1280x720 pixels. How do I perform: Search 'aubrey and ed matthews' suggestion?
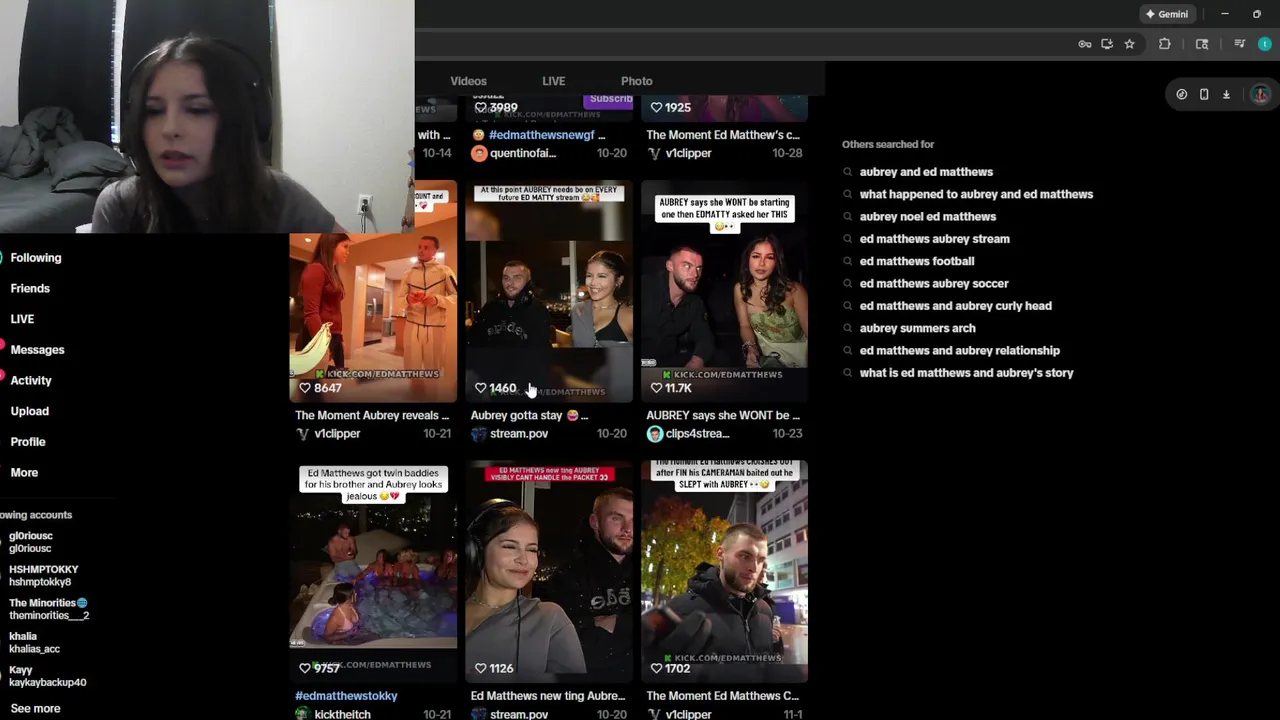926,172
